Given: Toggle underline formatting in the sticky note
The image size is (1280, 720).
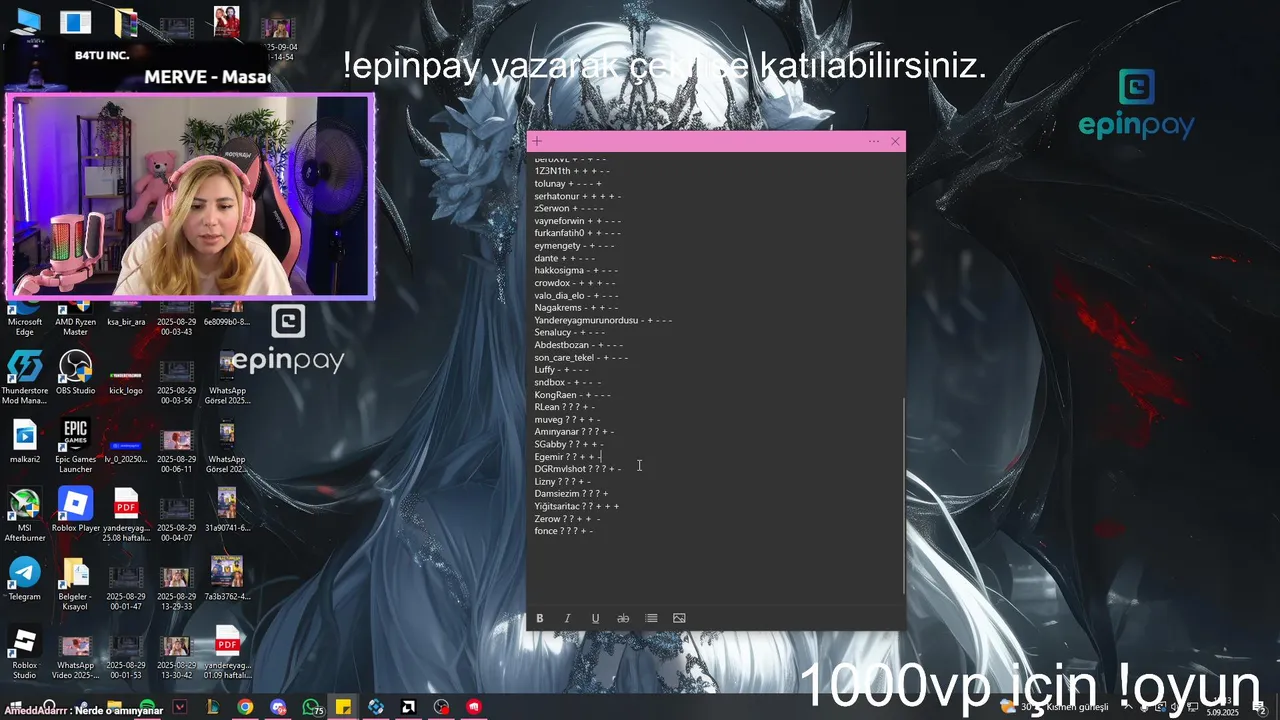Looking at the screenshot, I should point(595,618).
